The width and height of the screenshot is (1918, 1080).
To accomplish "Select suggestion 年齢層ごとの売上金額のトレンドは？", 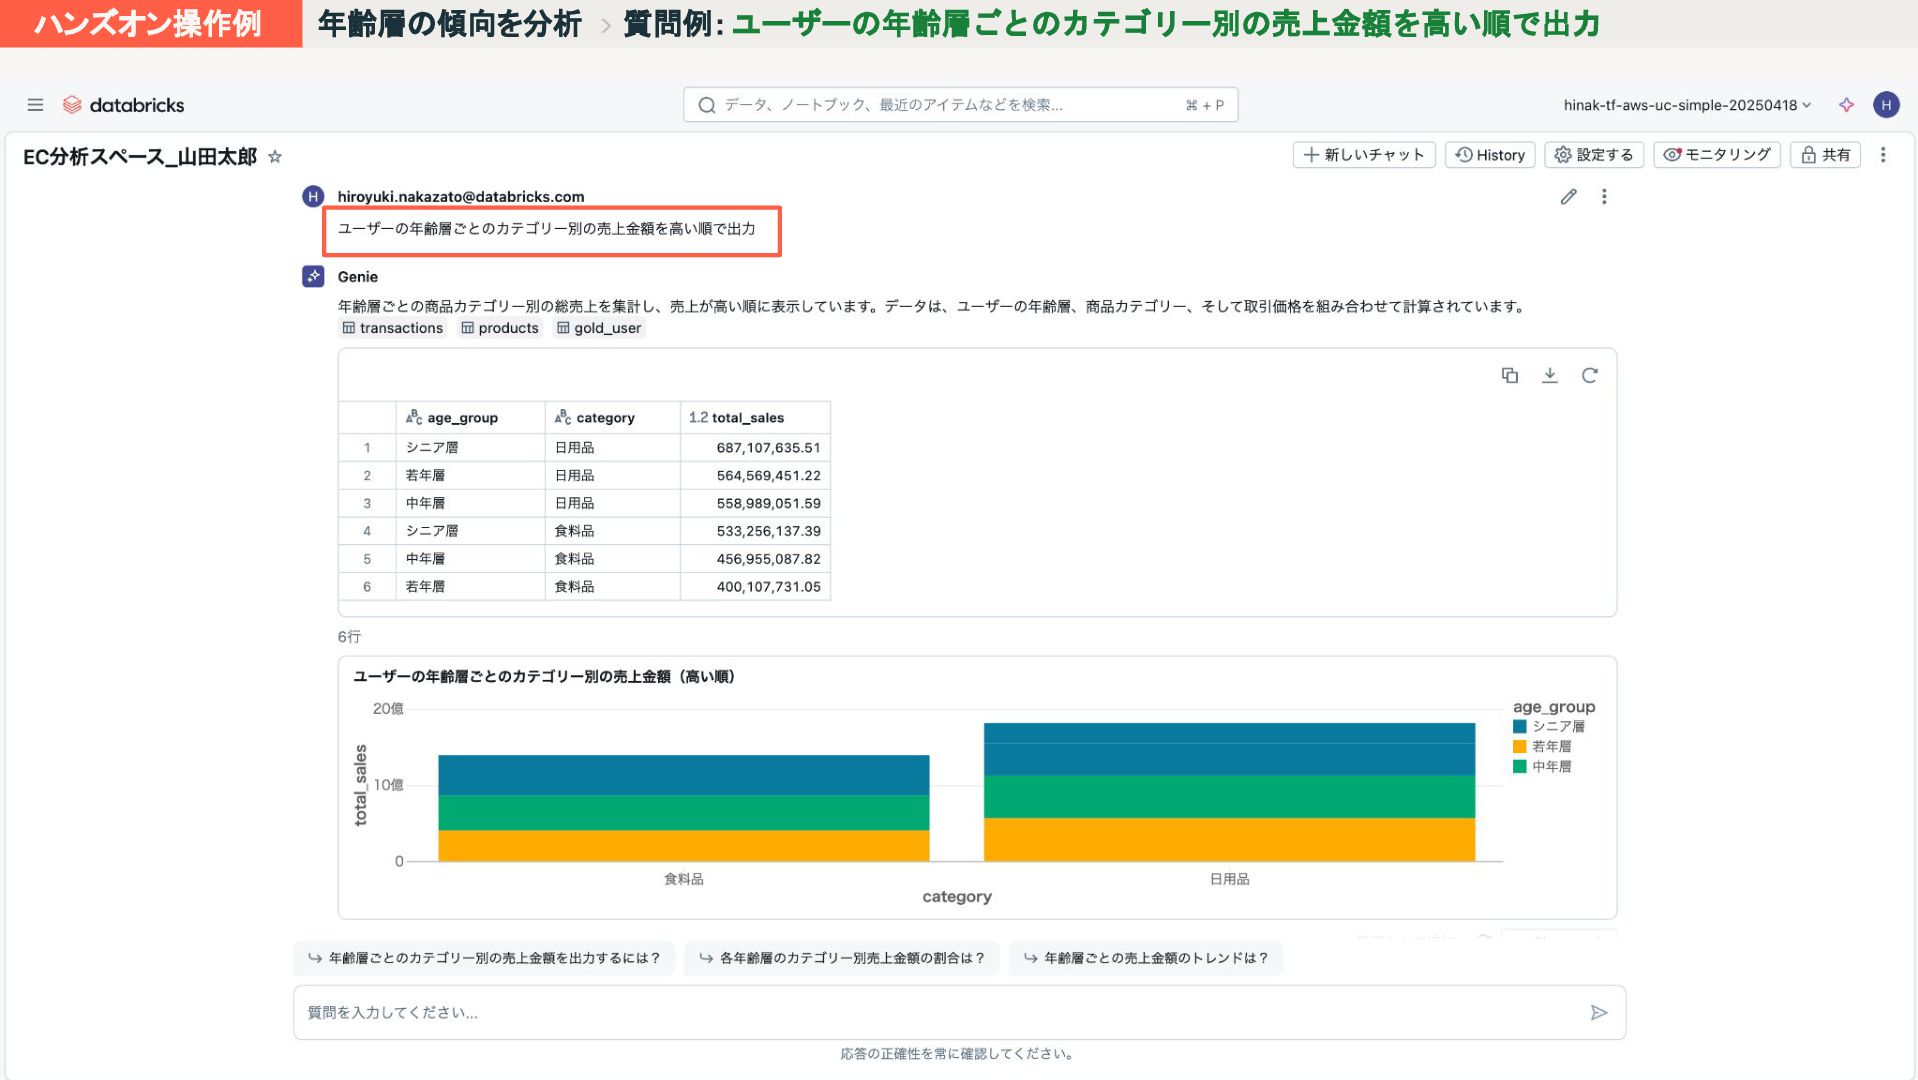I will 1146,958.
